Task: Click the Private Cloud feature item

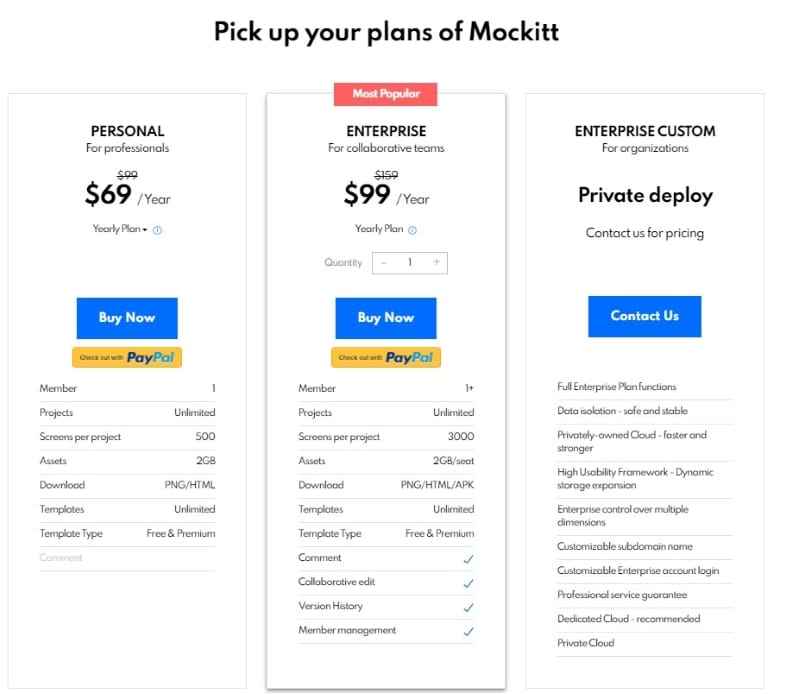Action: [586, 643]
